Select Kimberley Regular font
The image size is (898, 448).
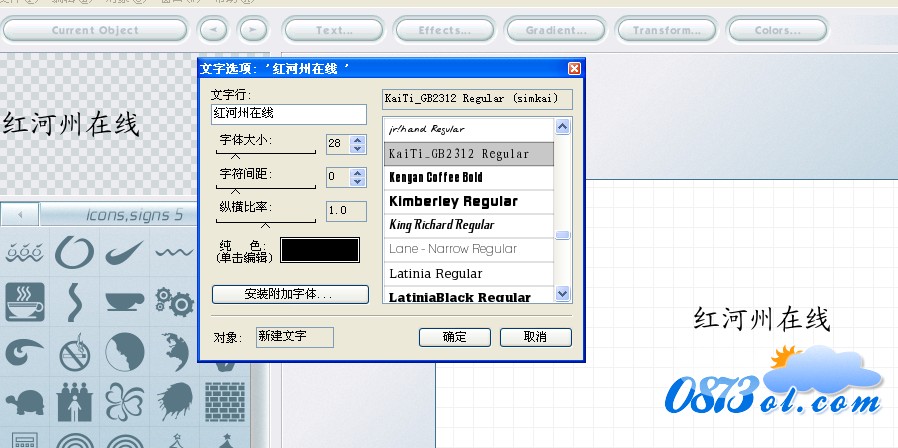[x=469, y=202]
